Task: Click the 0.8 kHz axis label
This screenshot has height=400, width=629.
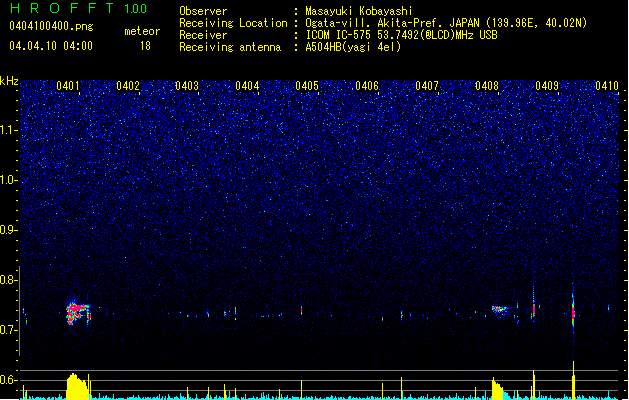Action: (x=9, y=280)
